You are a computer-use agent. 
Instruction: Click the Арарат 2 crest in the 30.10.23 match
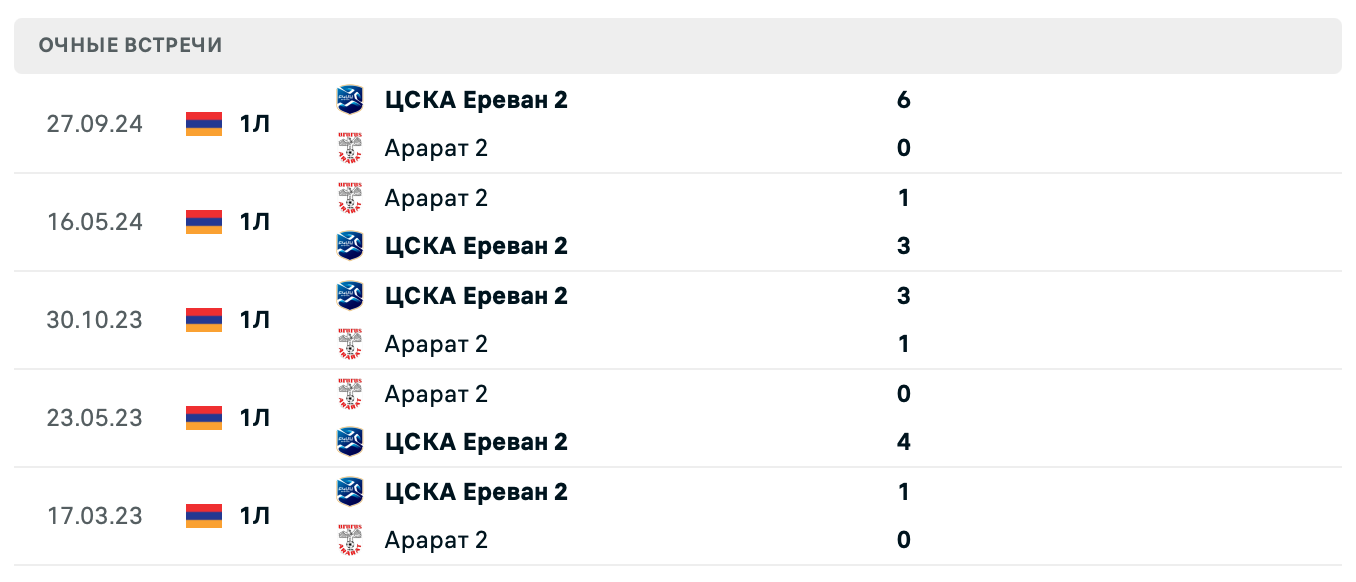tap(351, 344)
